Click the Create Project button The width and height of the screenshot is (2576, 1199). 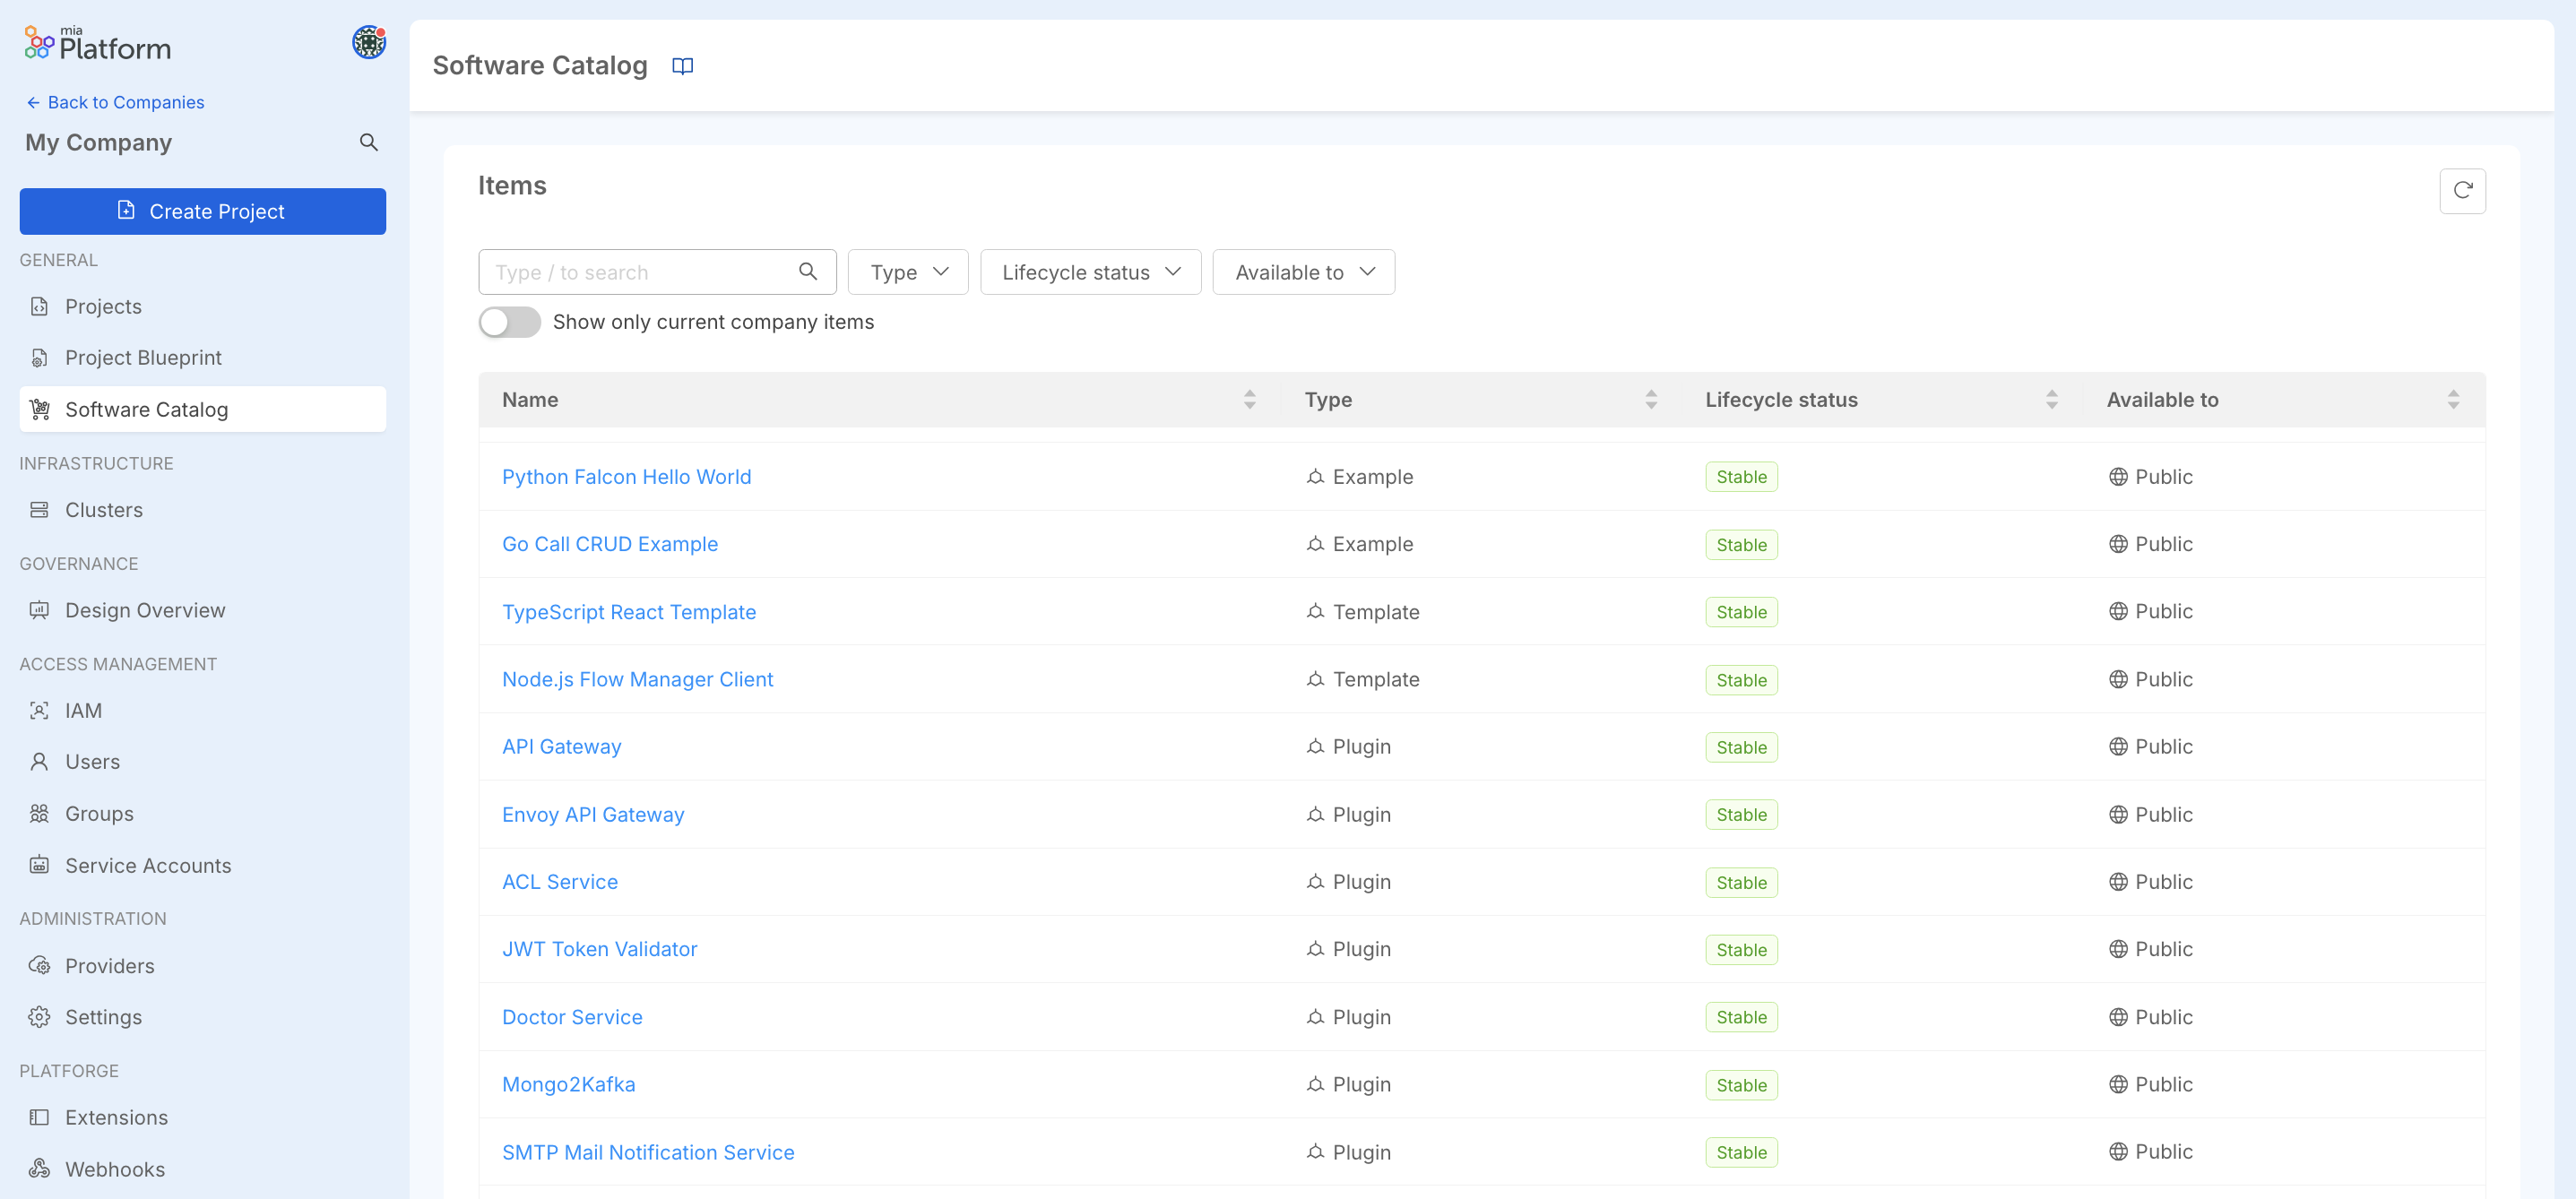click(x=202, y=211)
